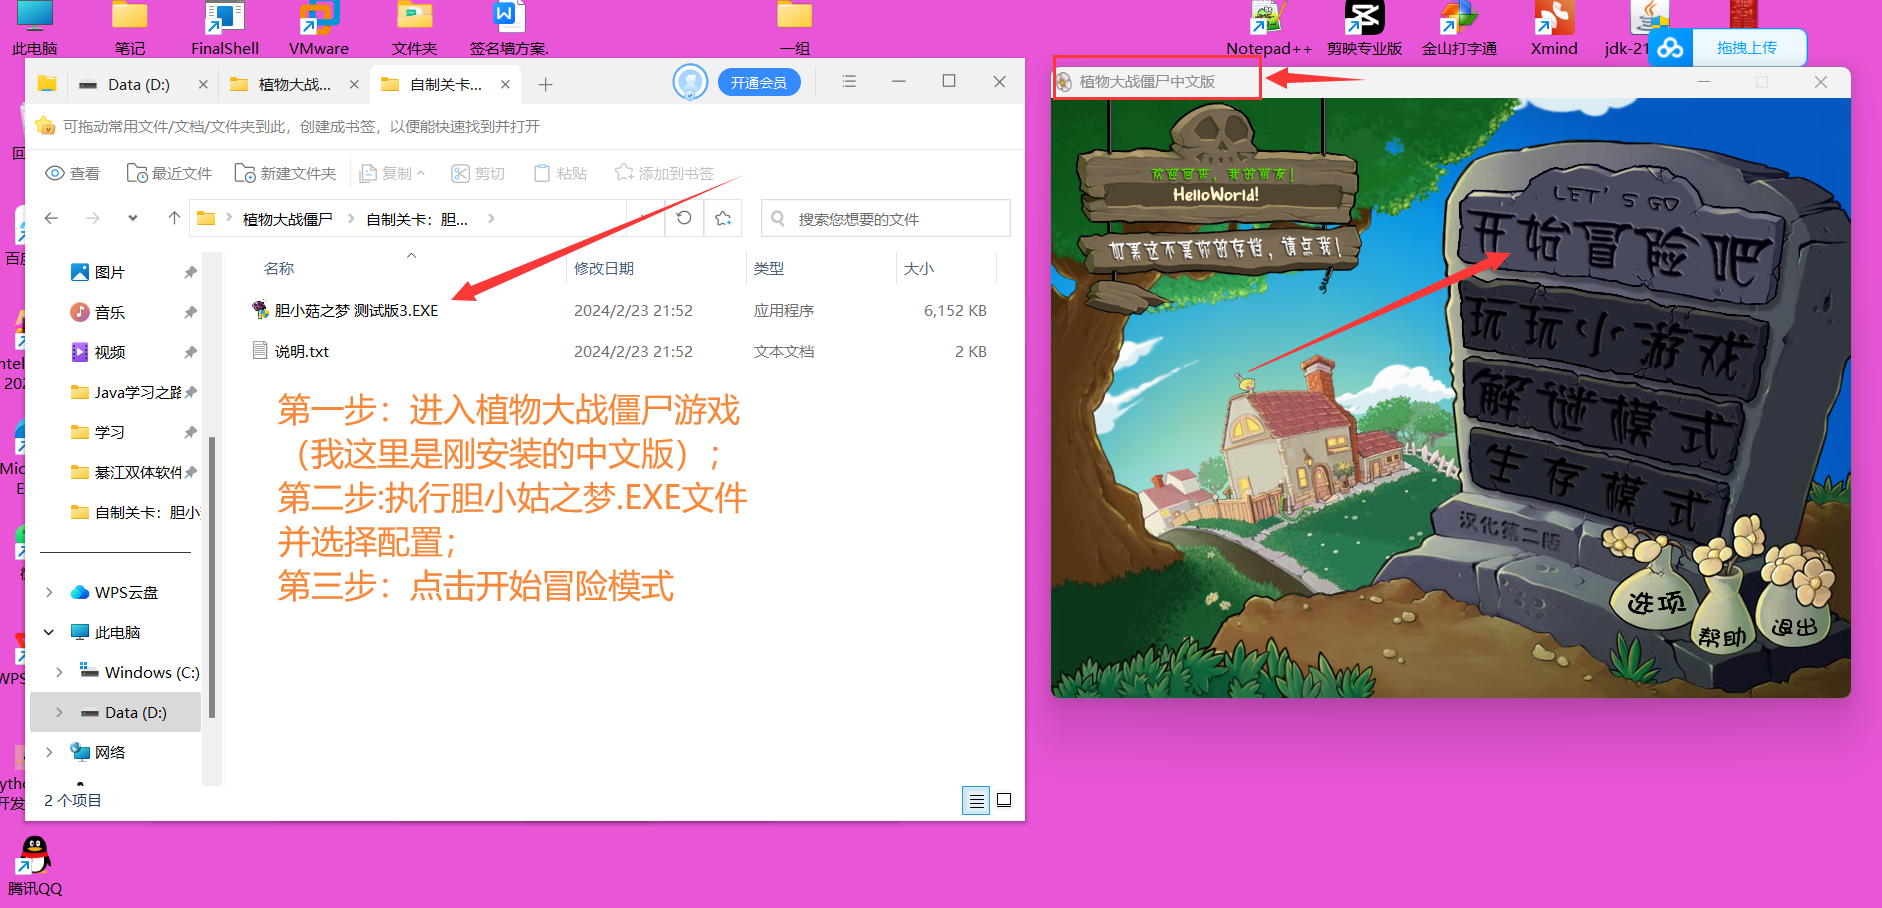Select 生存模式 in the game menu
The width and height of the screenshot is (1882, 908).
(1598, 489)
